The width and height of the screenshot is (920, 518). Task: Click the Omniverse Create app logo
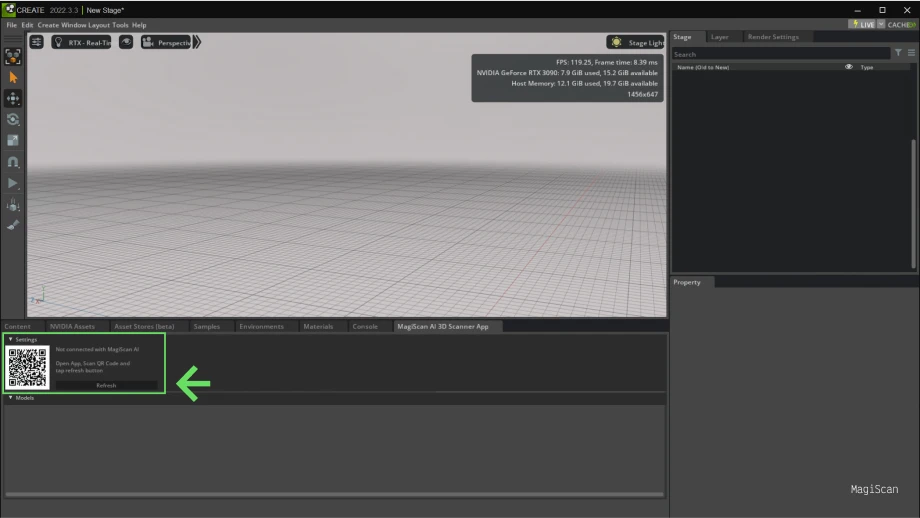[9, 9]
